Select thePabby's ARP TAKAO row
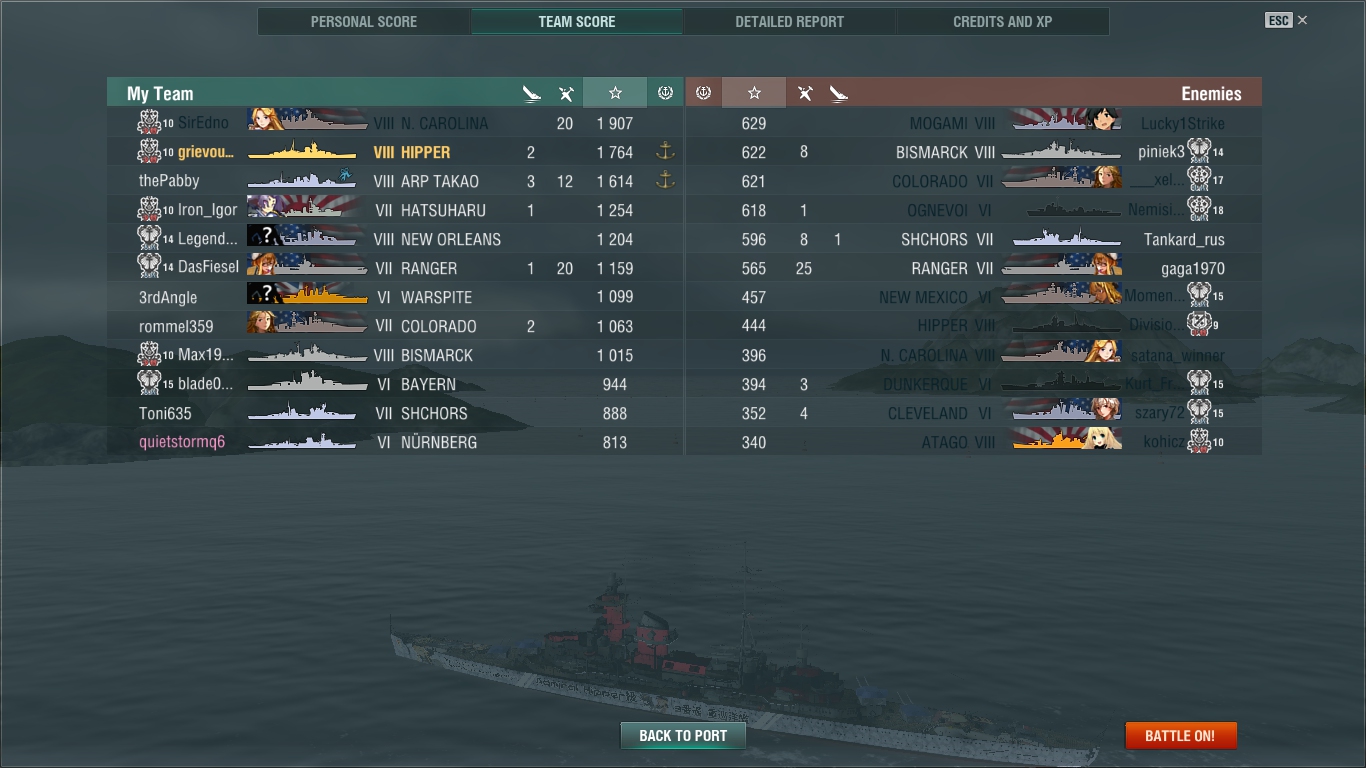 395,181
